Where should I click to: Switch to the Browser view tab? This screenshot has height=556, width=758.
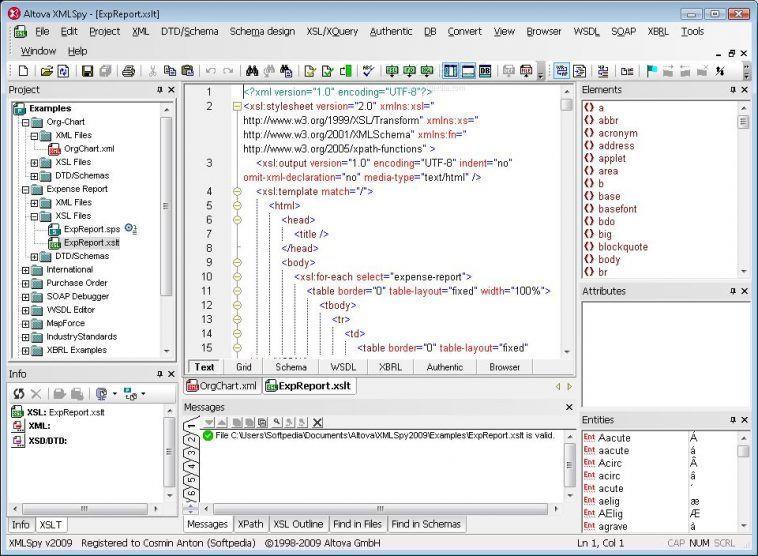[x=504, y=367]
